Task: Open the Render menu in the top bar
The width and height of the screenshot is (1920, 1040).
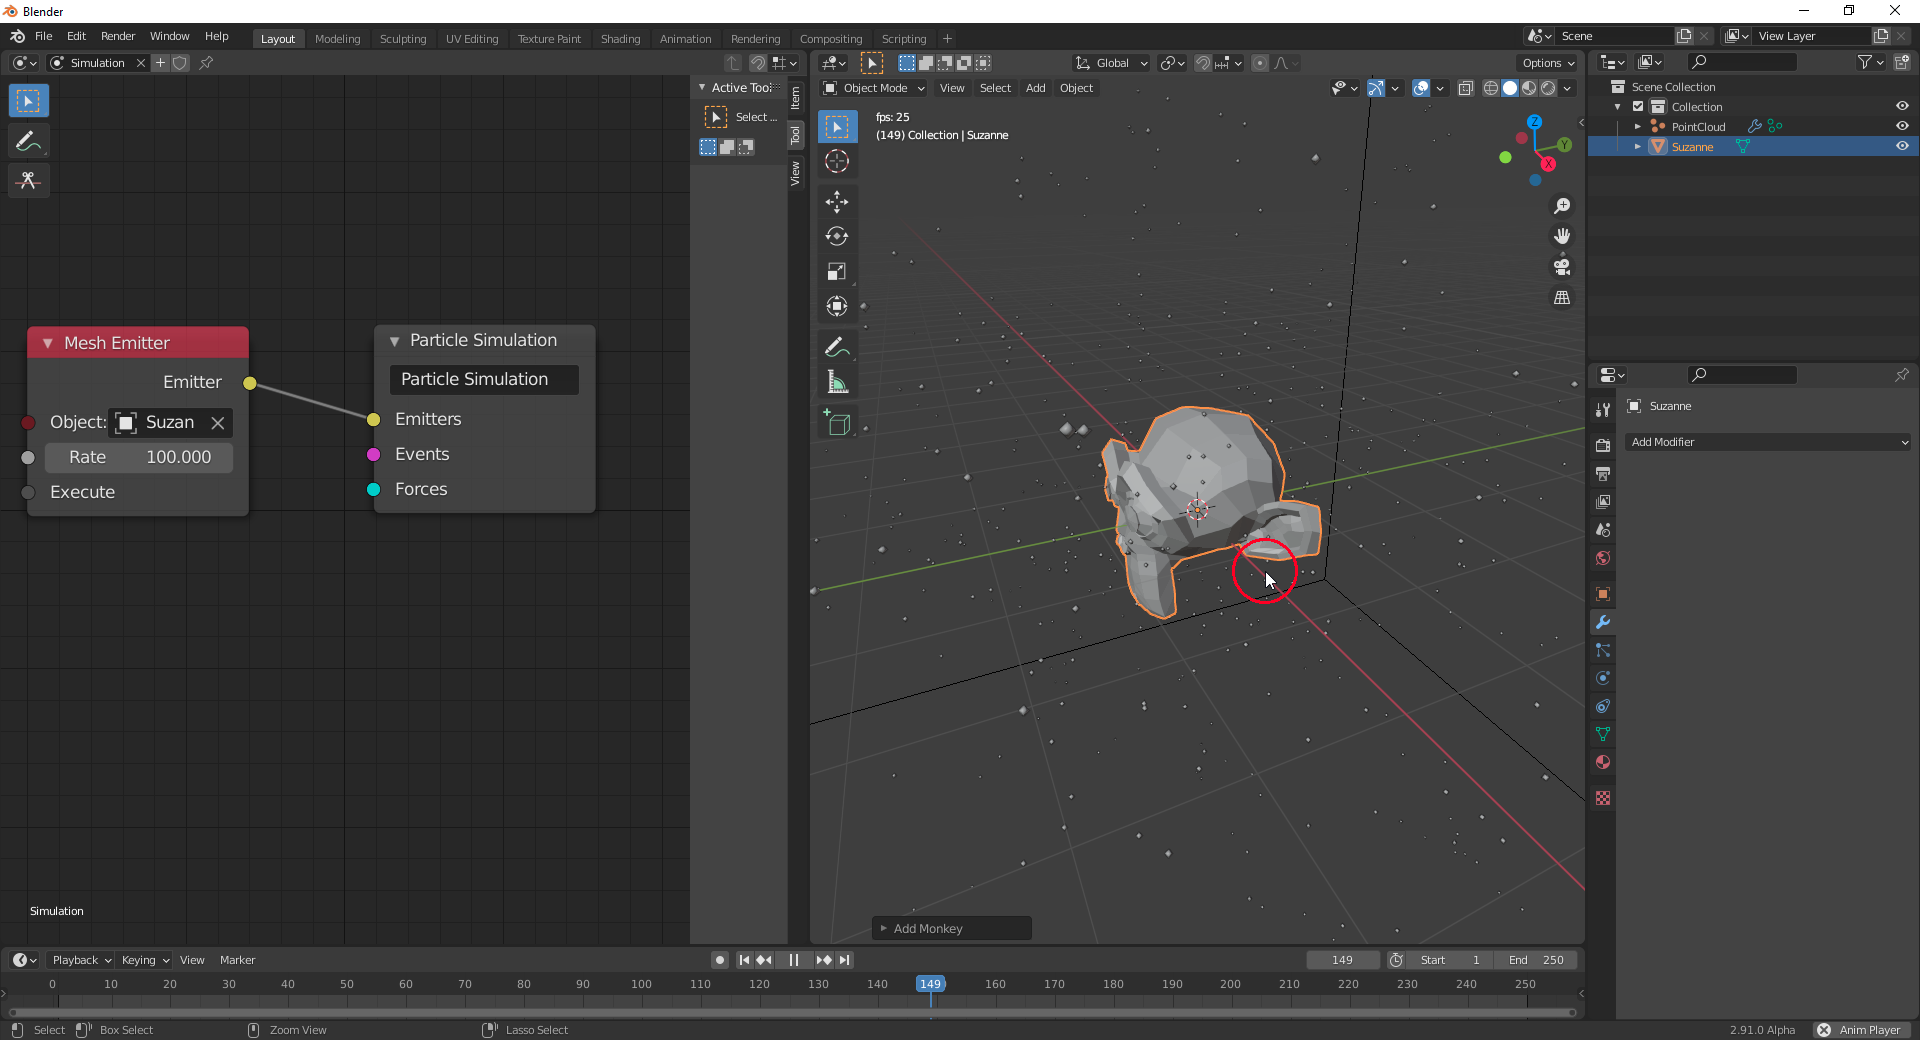Action: click(118, 36)
